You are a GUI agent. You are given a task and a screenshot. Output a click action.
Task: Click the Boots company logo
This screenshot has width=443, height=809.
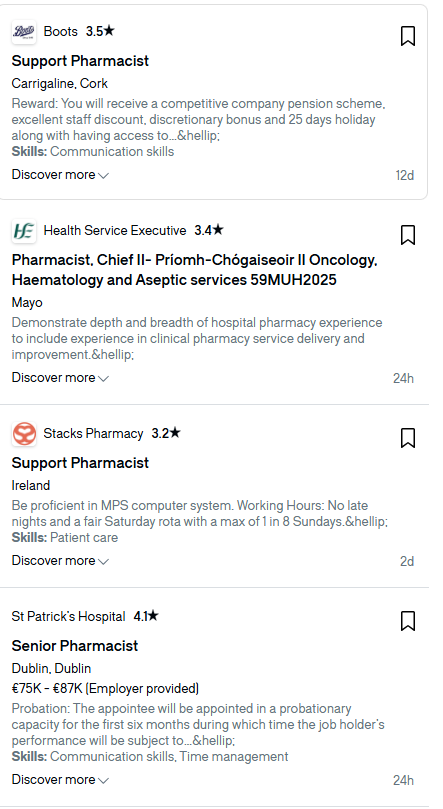tap(24, 32)
